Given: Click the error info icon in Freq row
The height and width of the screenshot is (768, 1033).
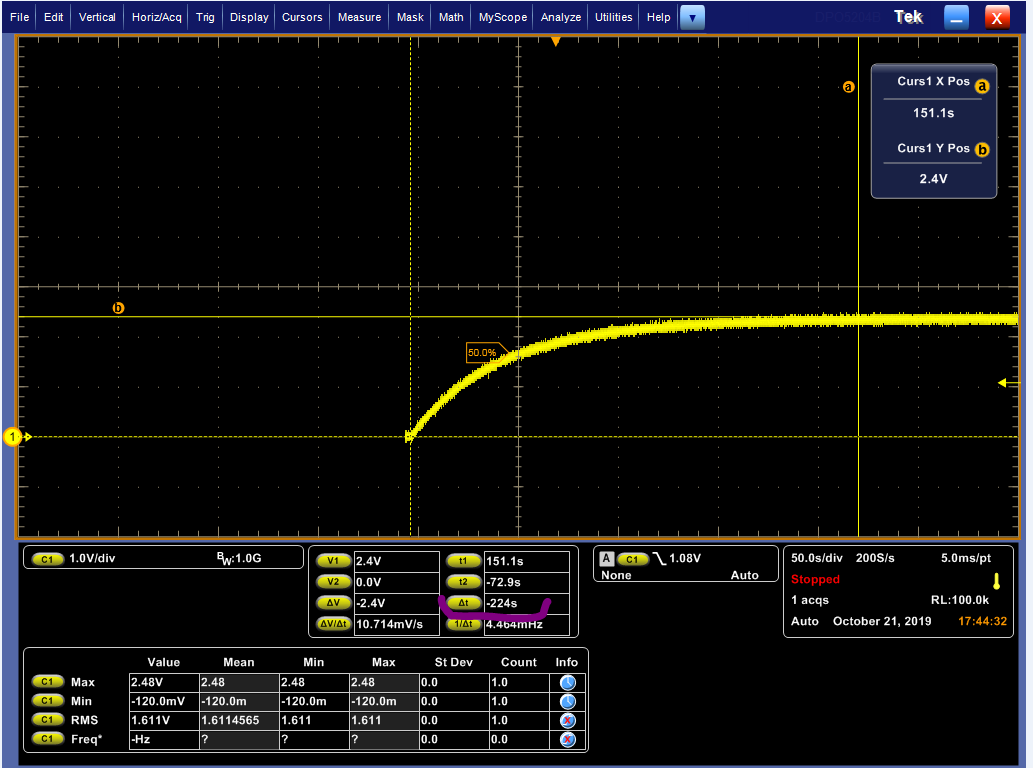Looking at the screenshot, I should coord(567,740).
